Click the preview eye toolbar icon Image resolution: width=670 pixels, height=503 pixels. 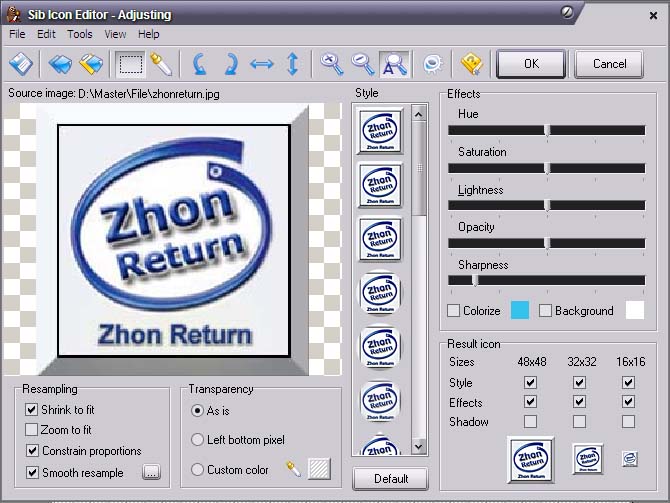click(433, 65)
